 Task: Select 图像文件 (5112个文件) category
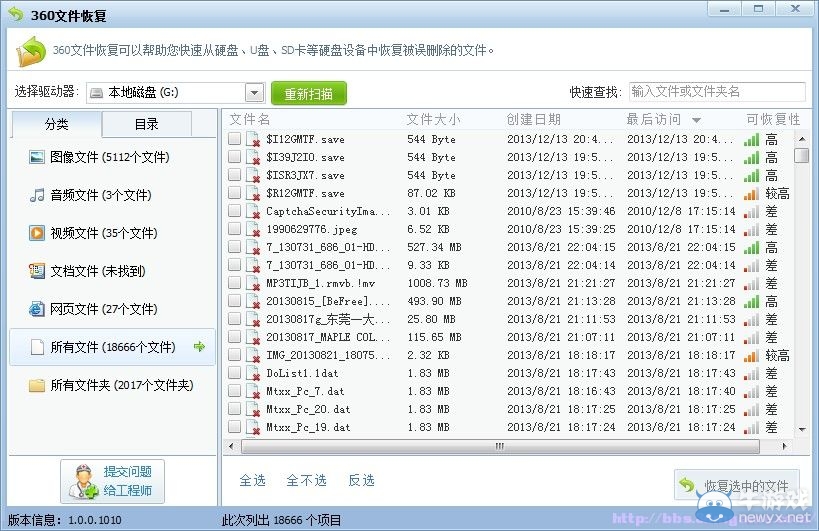tap(112, 157)
